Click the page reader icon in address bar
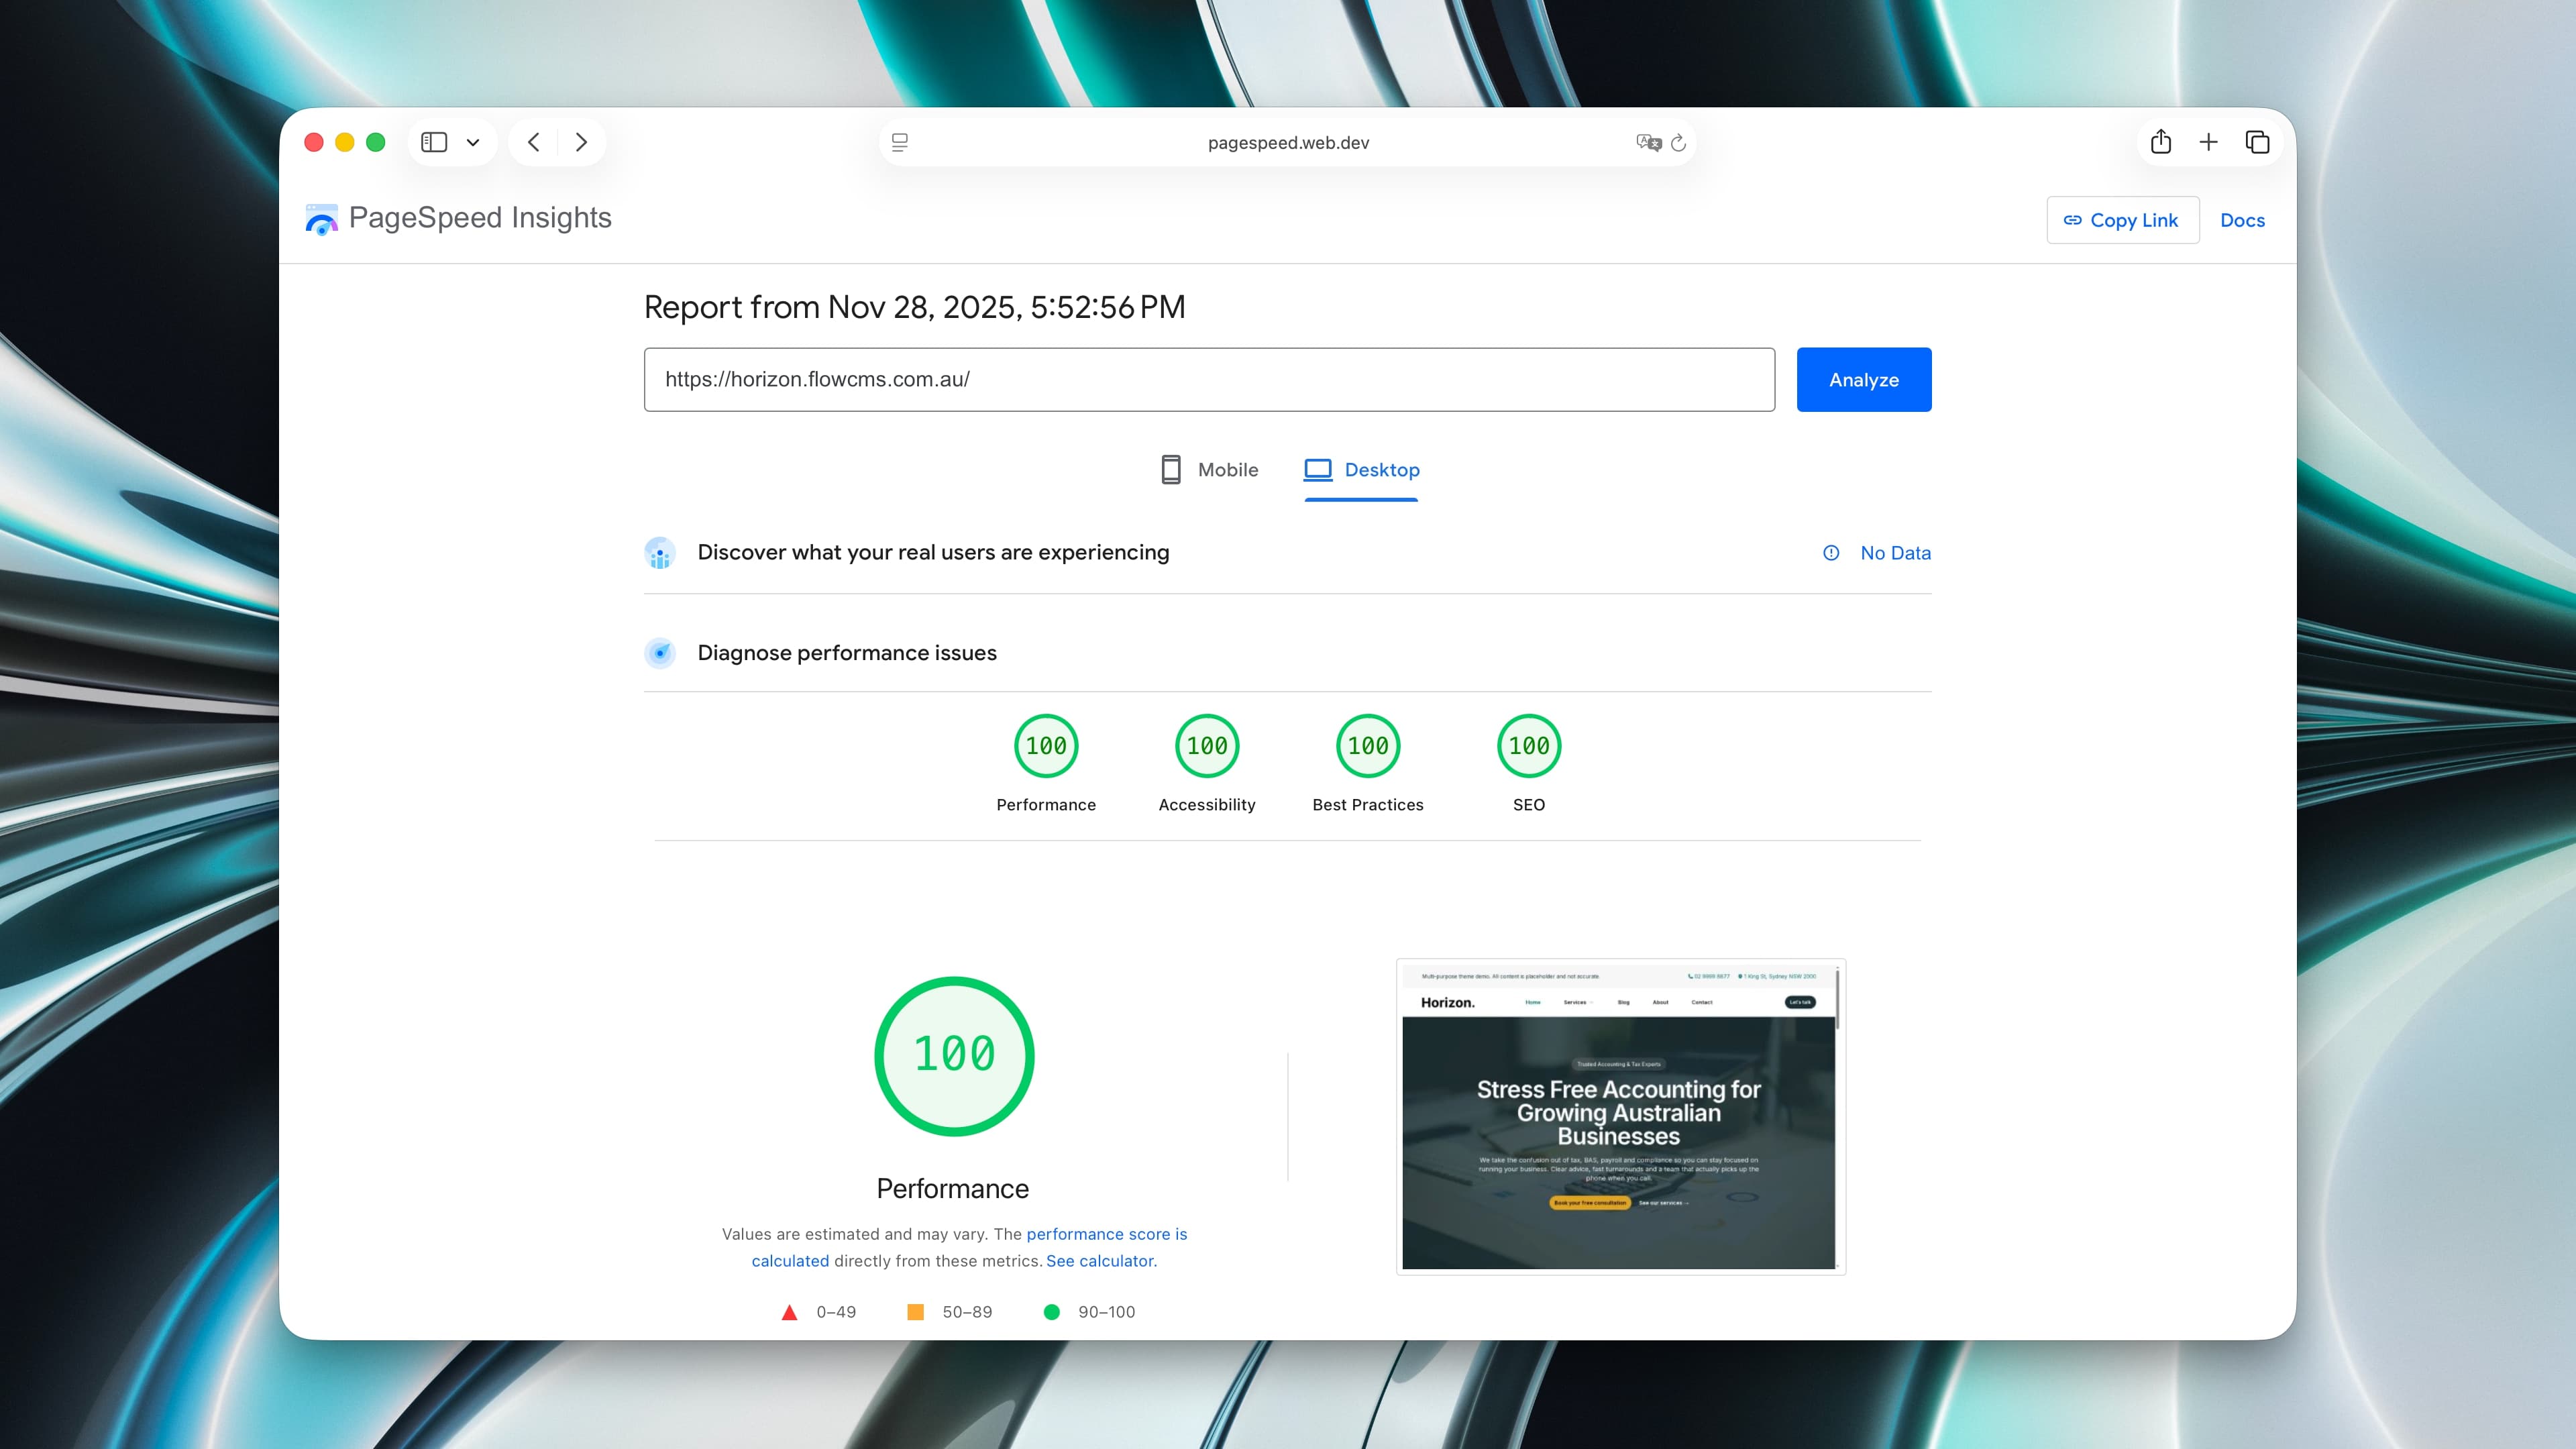 900,143
